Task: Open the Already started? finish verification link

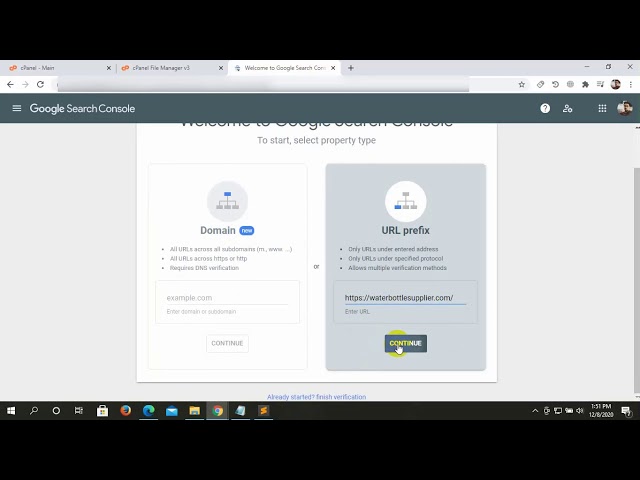Action: pos(316,397)
